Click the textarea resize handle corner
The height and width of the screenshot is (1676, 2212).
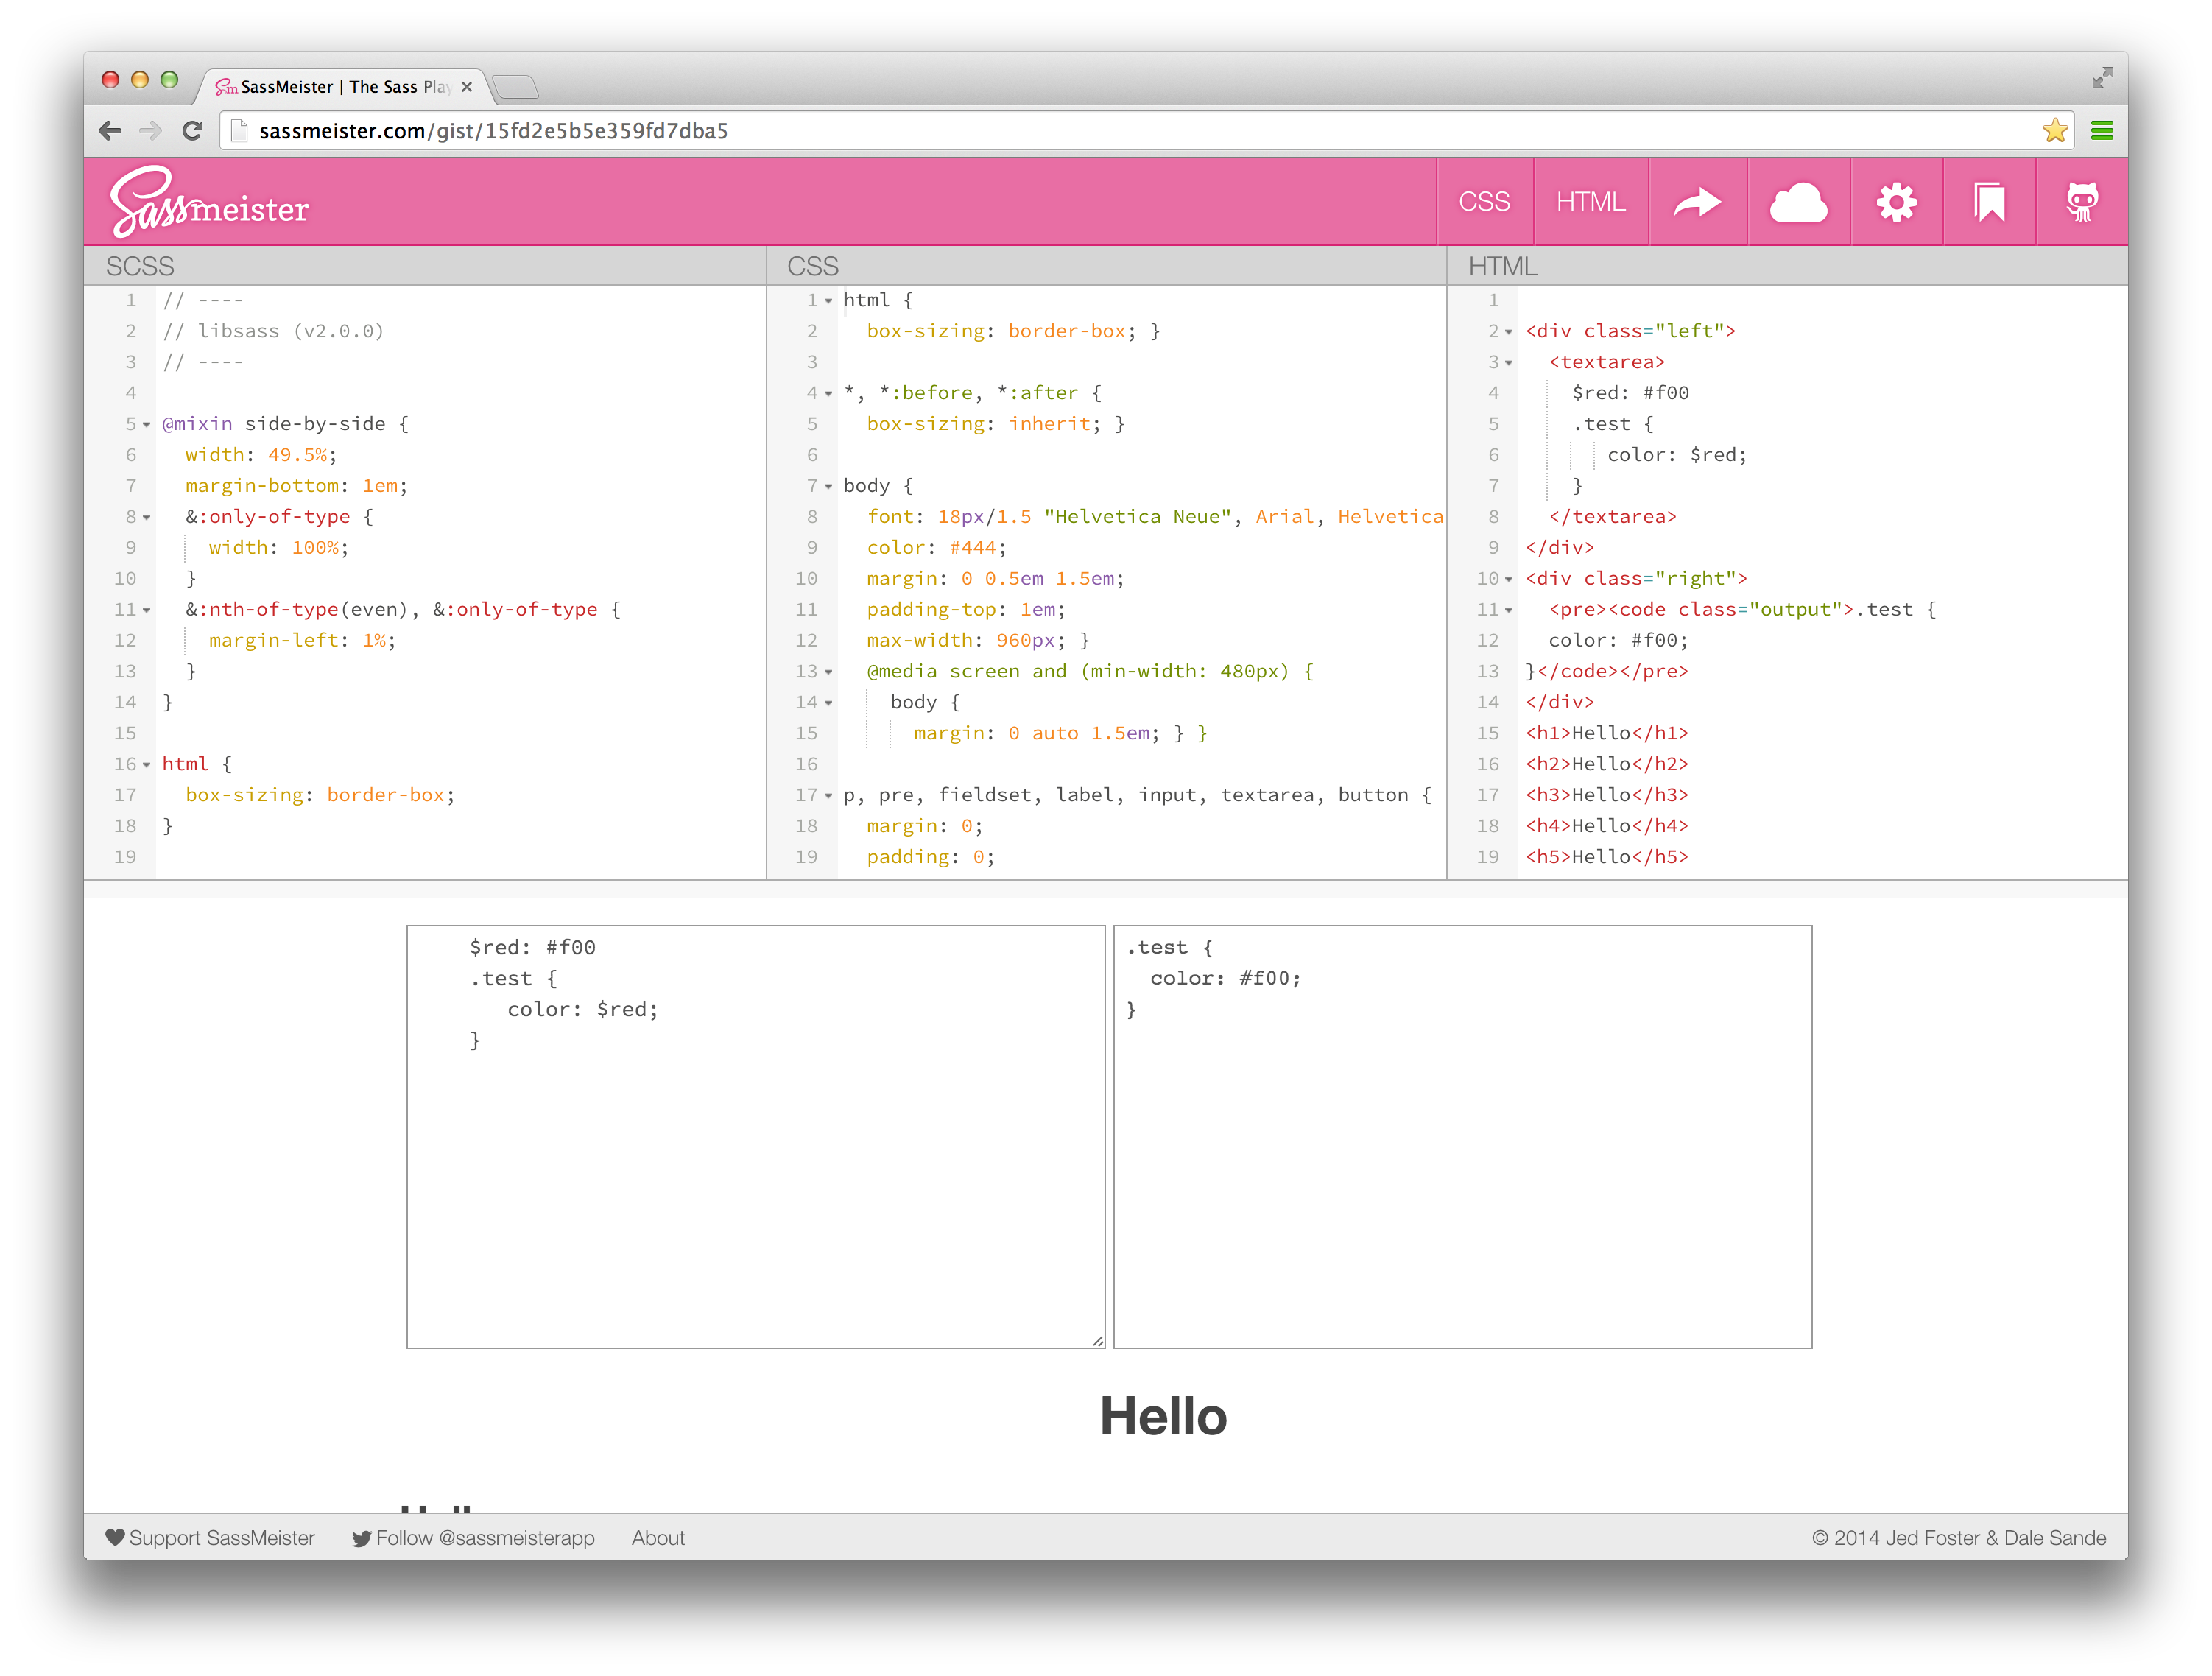tap(1097, 1341)
